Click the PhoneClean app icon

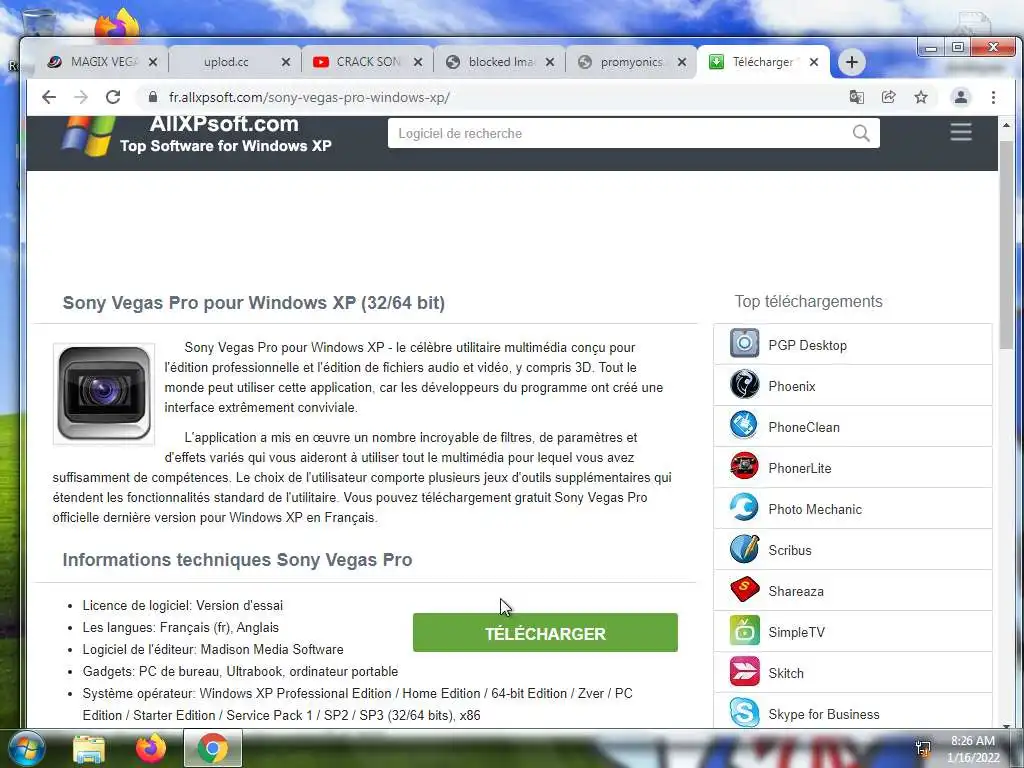pos(744,426)
